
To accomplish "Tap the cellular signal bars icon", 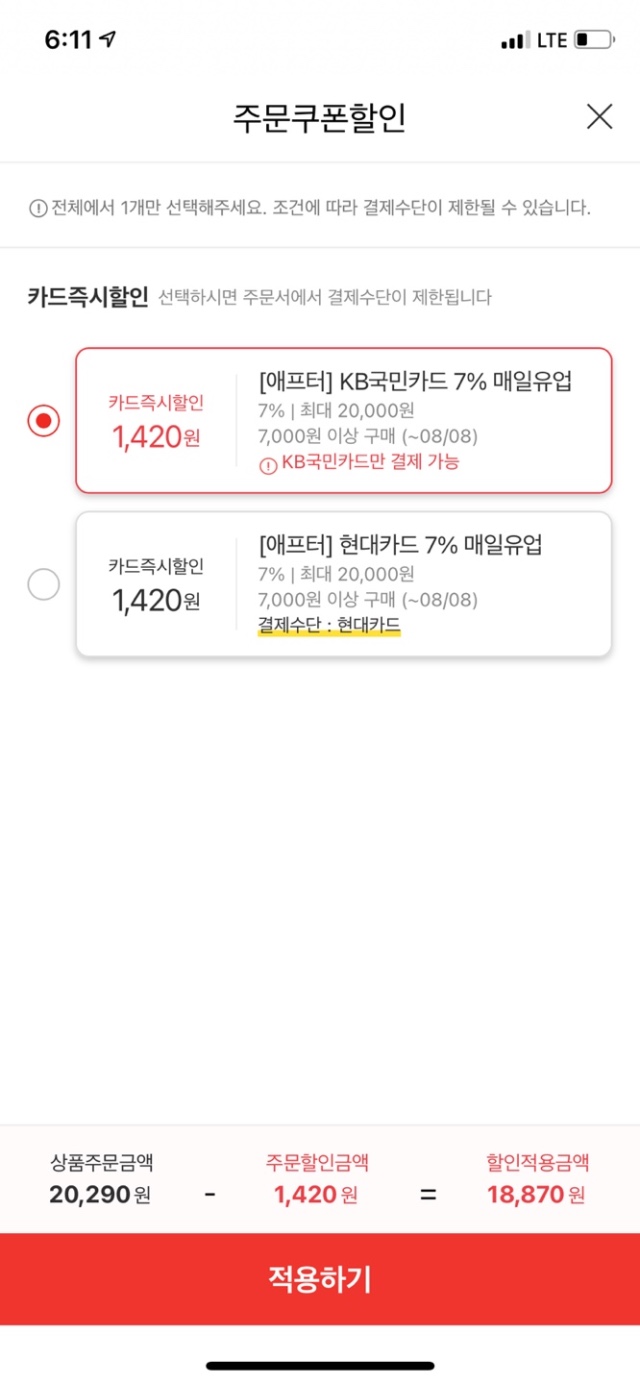I will tap(514, 41).
